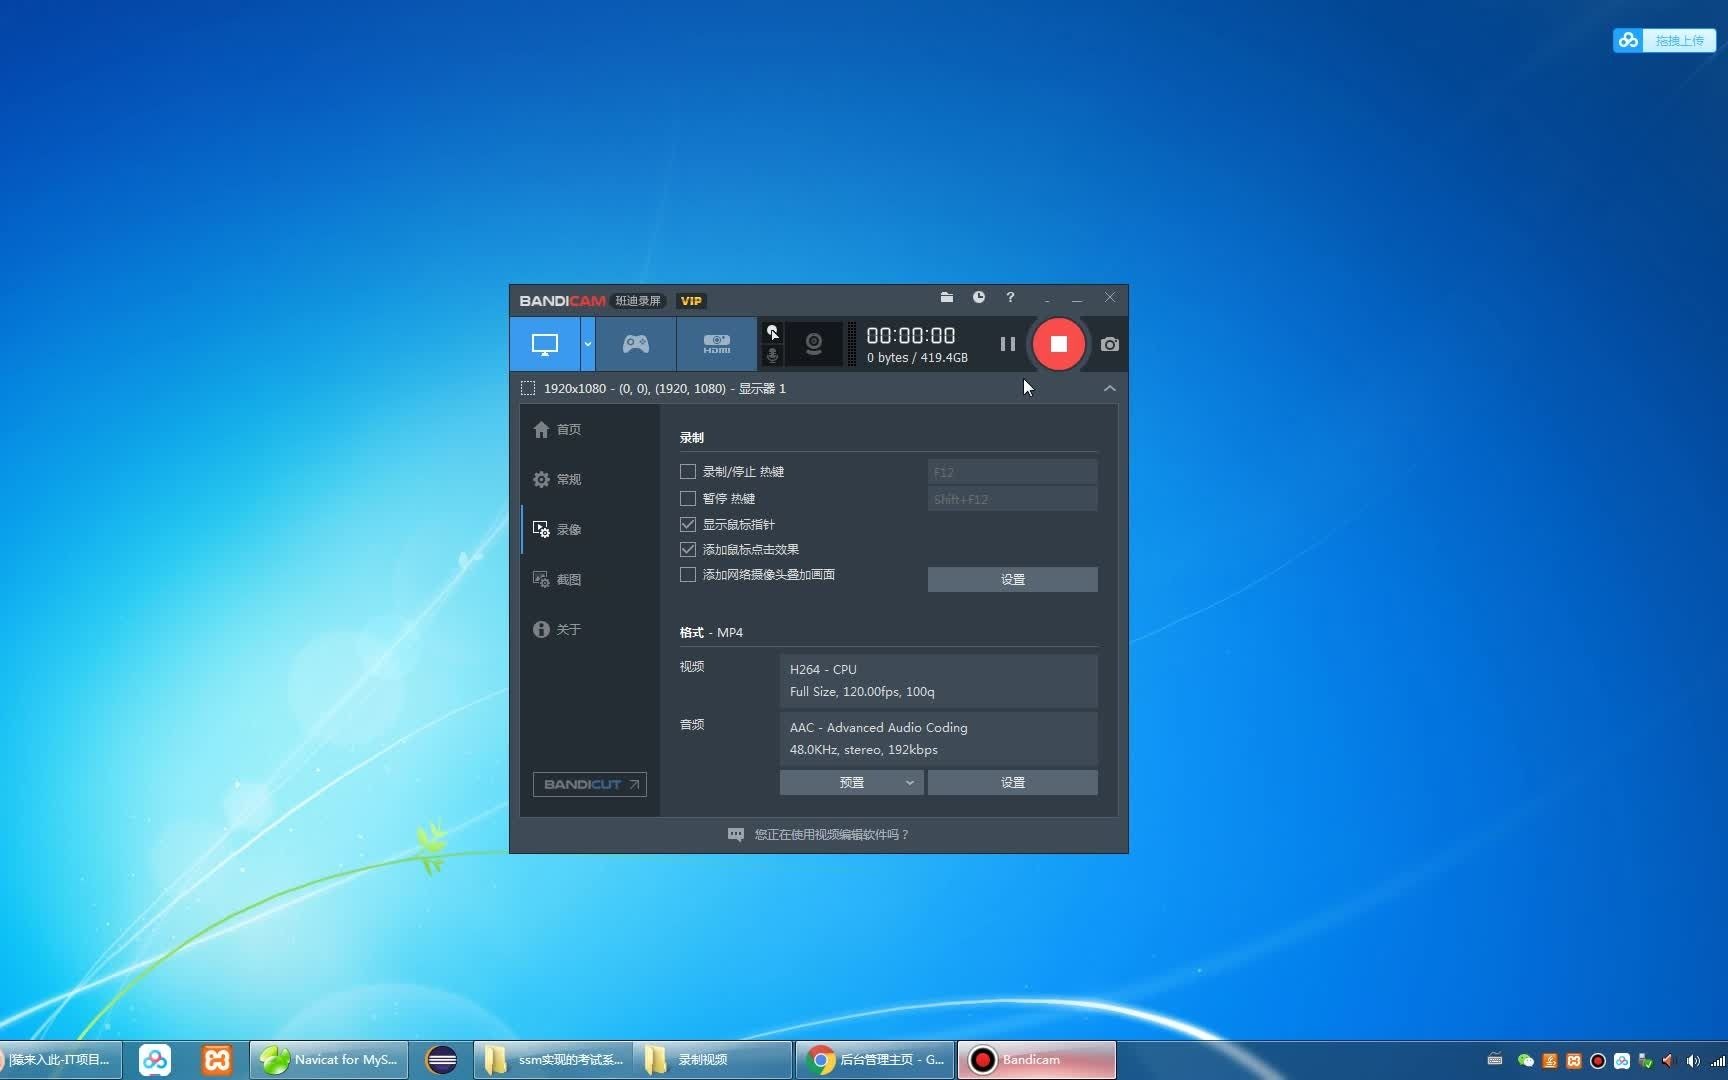Open output folder icon in title bar

tap(947, 297)
